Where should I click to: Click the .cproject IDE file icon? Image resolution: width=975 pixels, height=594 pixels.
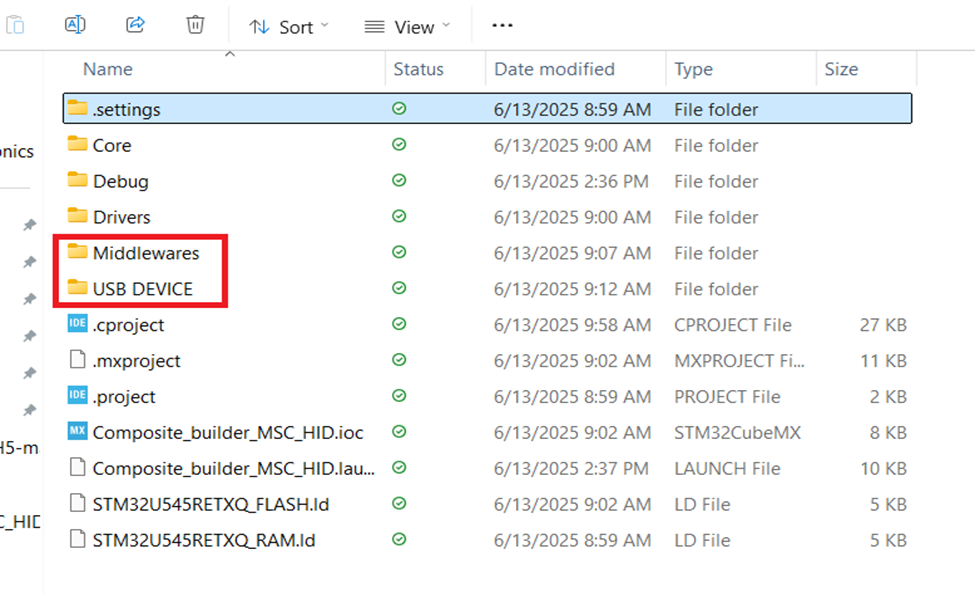pos(77,323)
